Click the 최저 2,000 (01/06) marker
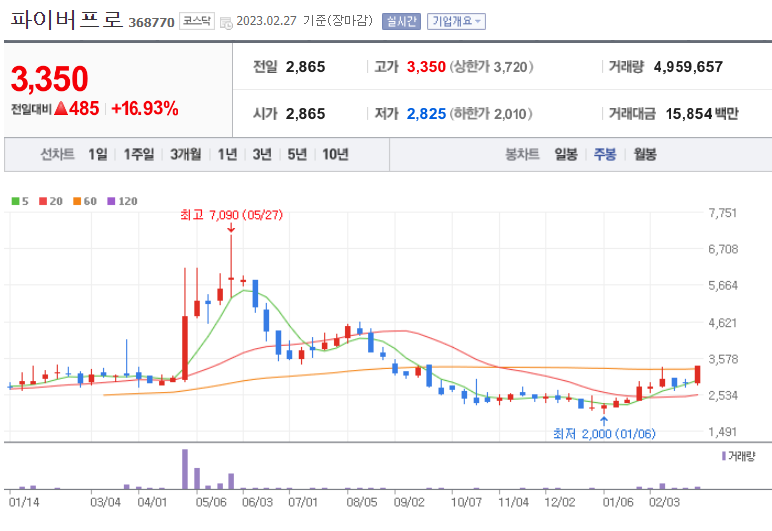This screenshot has height=531, width=772. pos(604,434)
